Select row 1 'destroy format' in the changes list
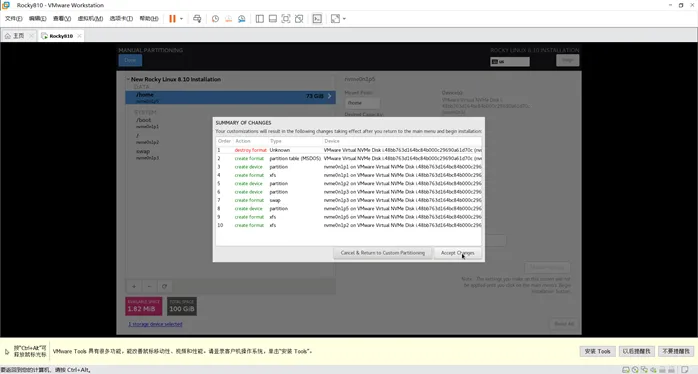 click(x=349, y=150)
